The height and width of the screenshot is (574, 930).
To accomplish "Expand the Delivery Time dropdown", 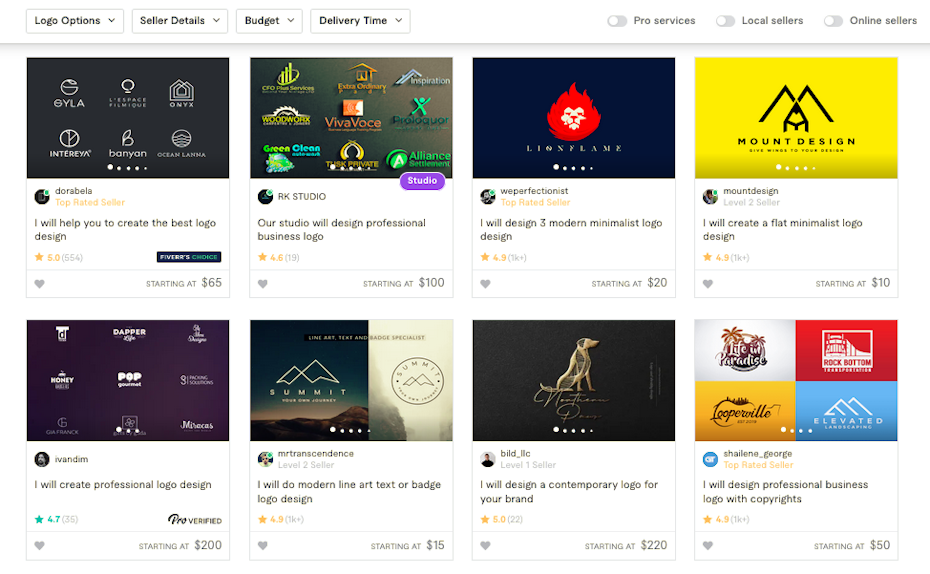I will click(x=360, y=21).
